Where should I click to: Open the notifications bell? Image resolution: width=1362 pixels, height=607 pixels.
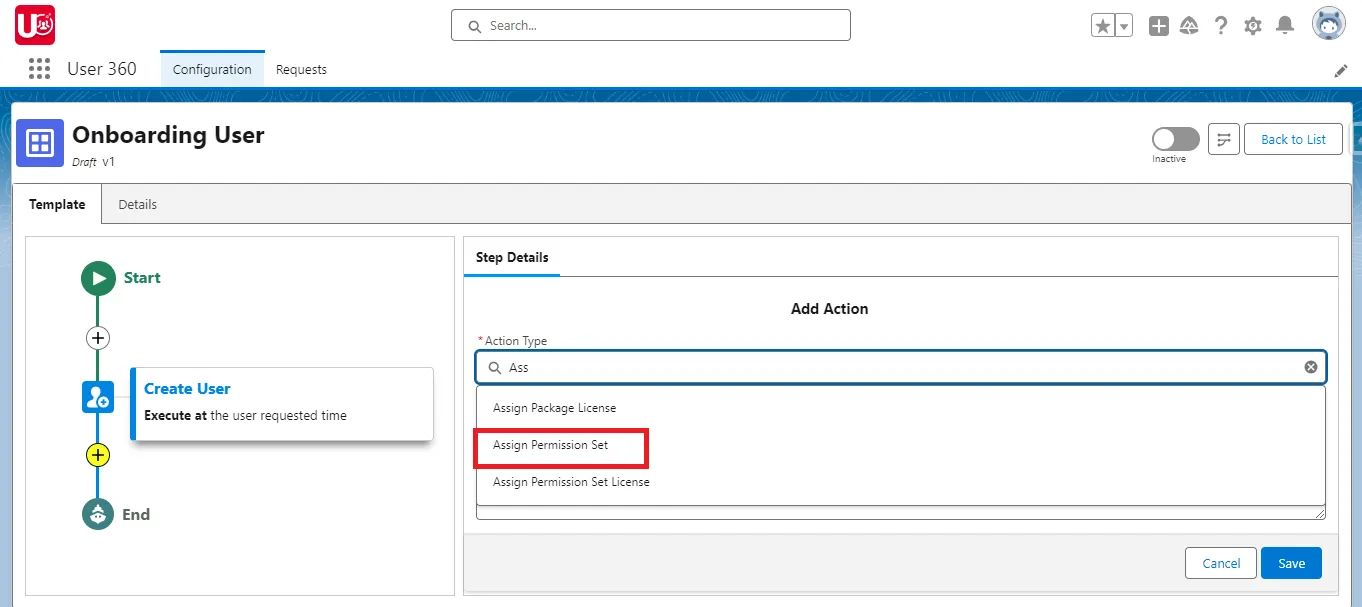click(x=1284, y=25)
